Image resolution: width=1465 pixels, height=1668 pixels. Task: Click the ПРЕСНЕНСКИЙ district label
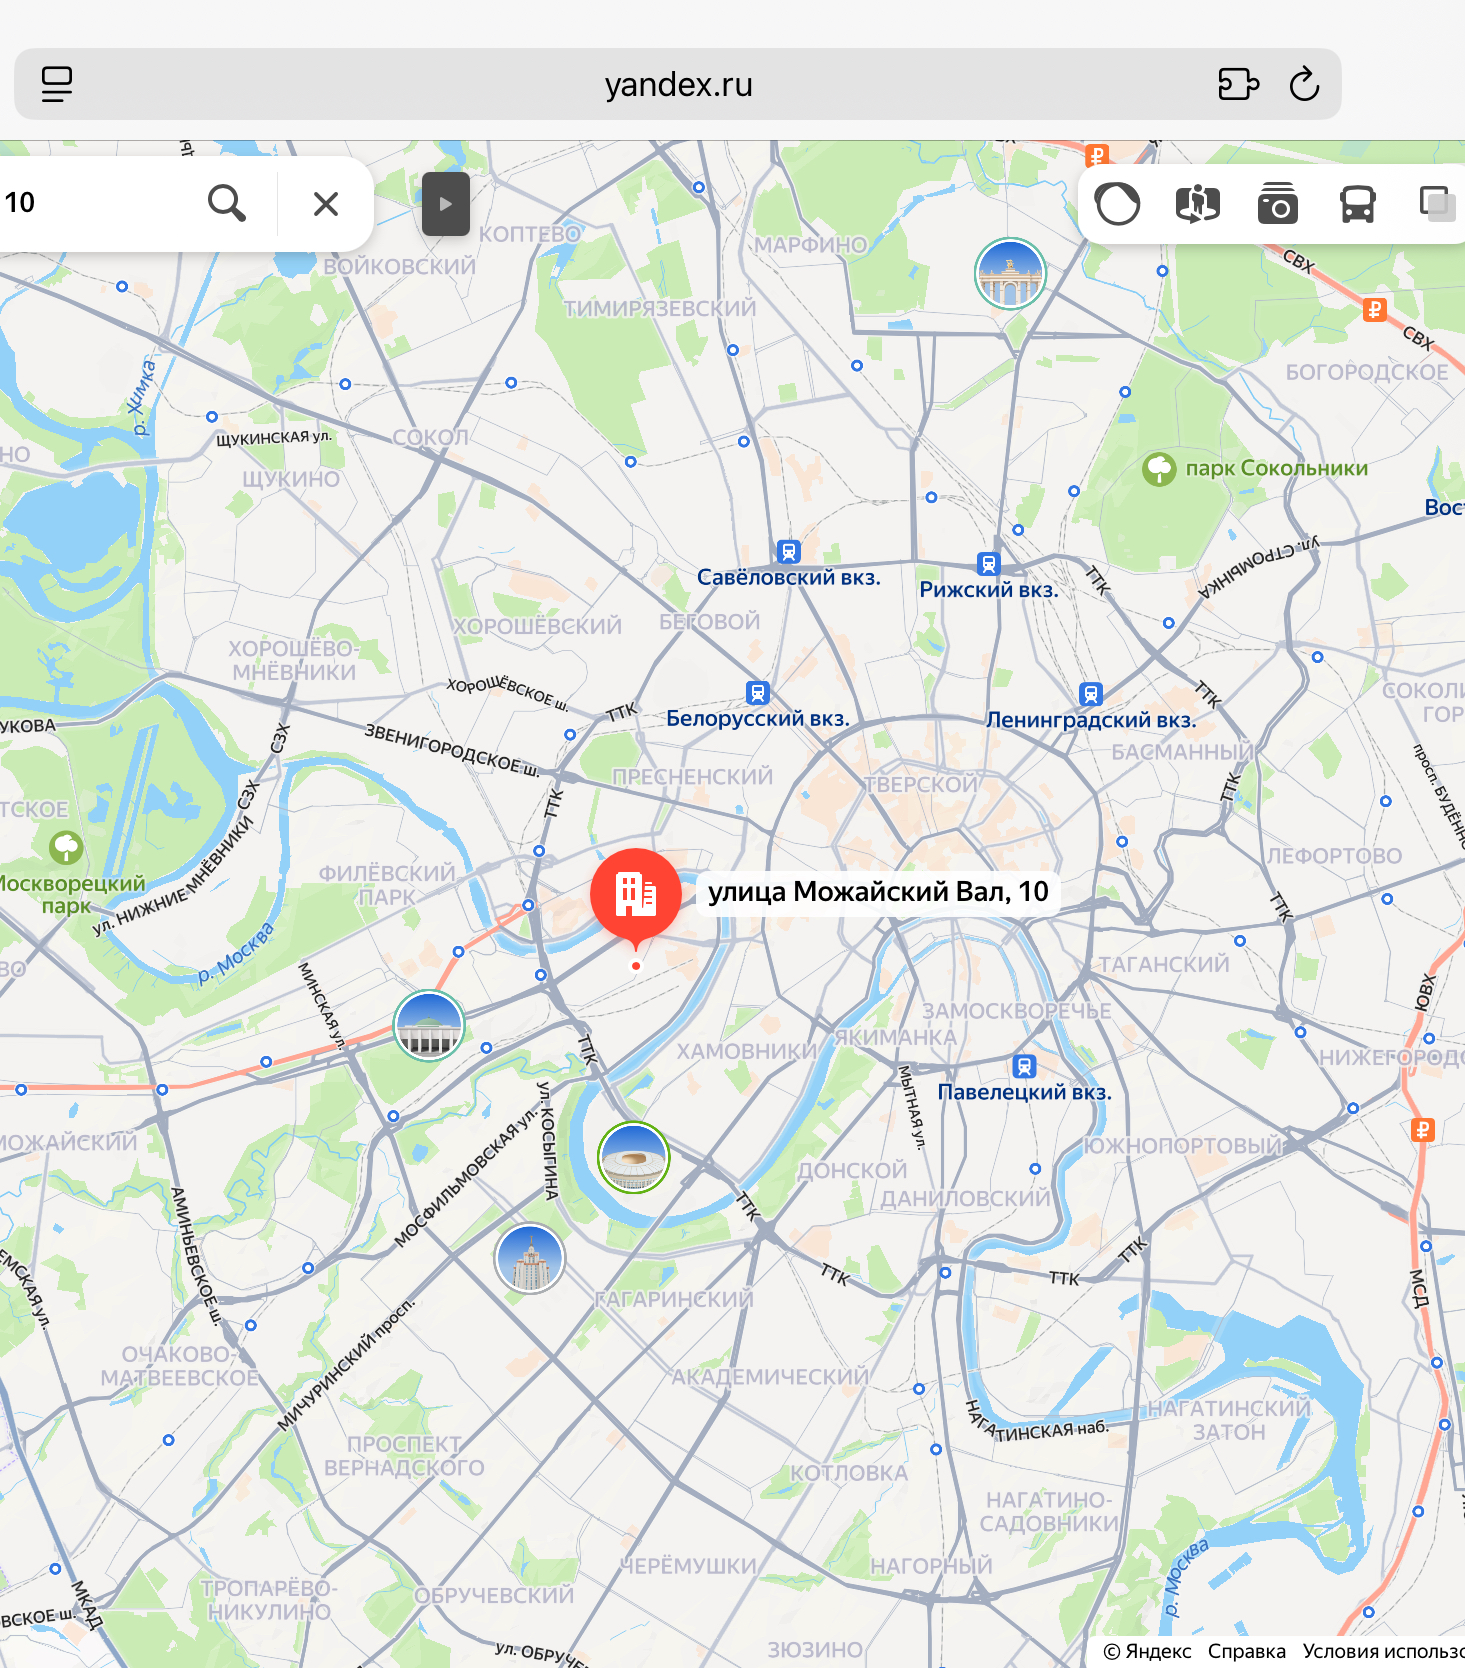click(693, 777)
